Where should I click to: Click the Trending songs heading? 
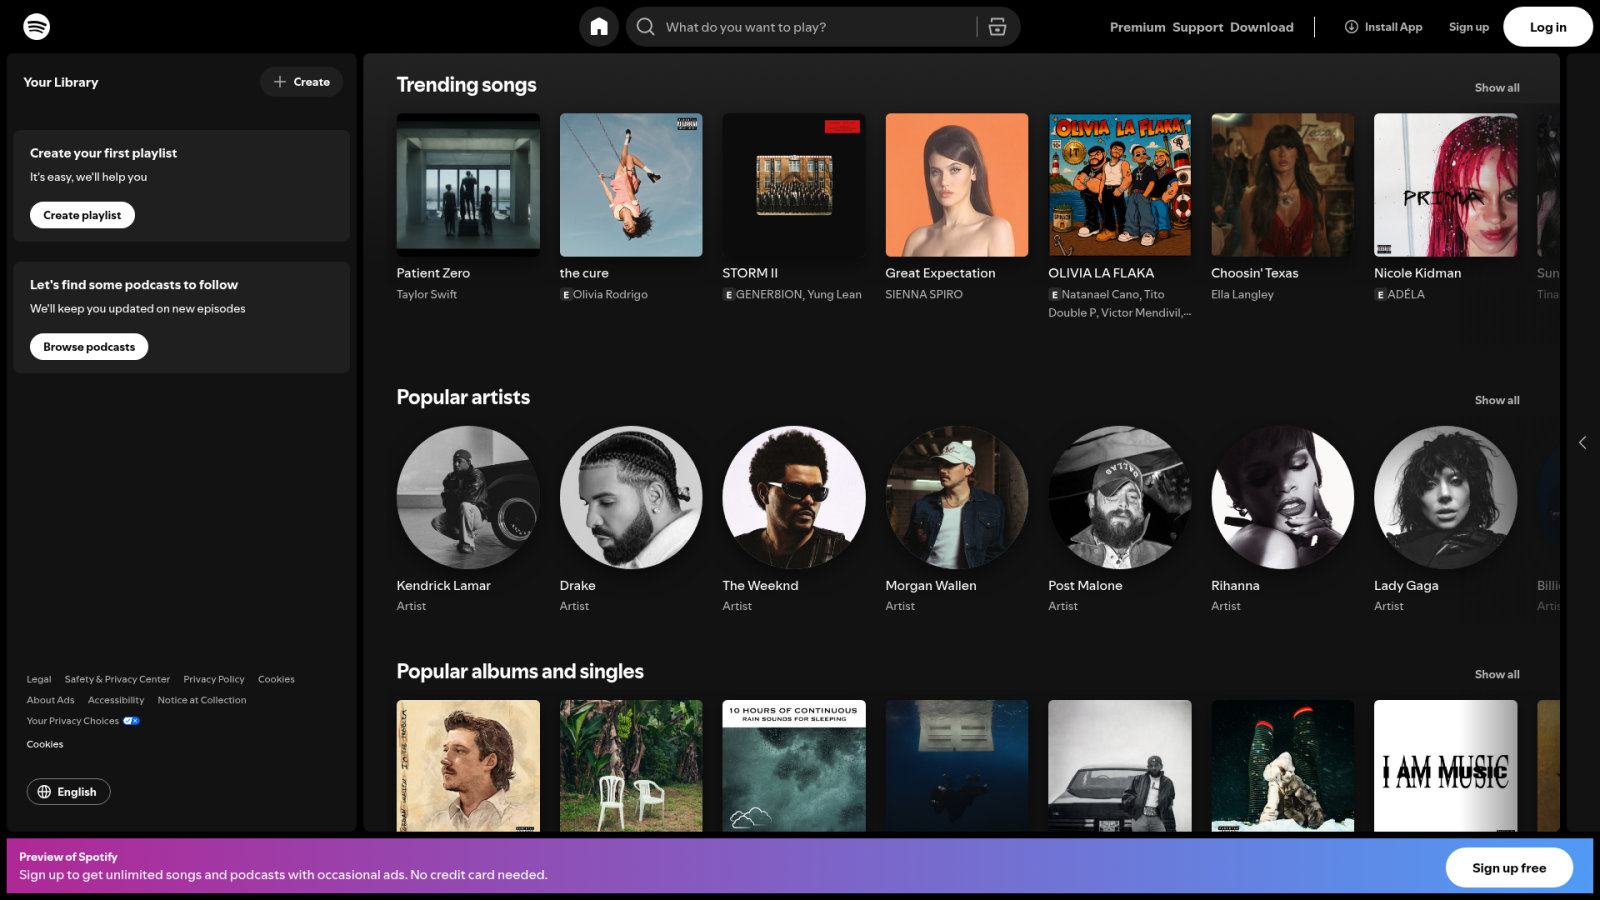(467, 85)
